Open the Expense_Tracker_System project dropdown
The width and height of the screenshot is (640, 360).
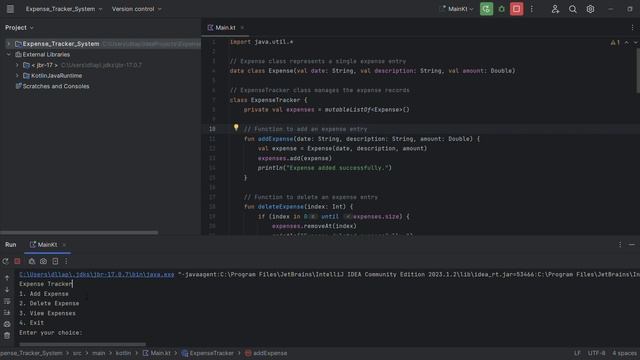(x=64, y=9)
